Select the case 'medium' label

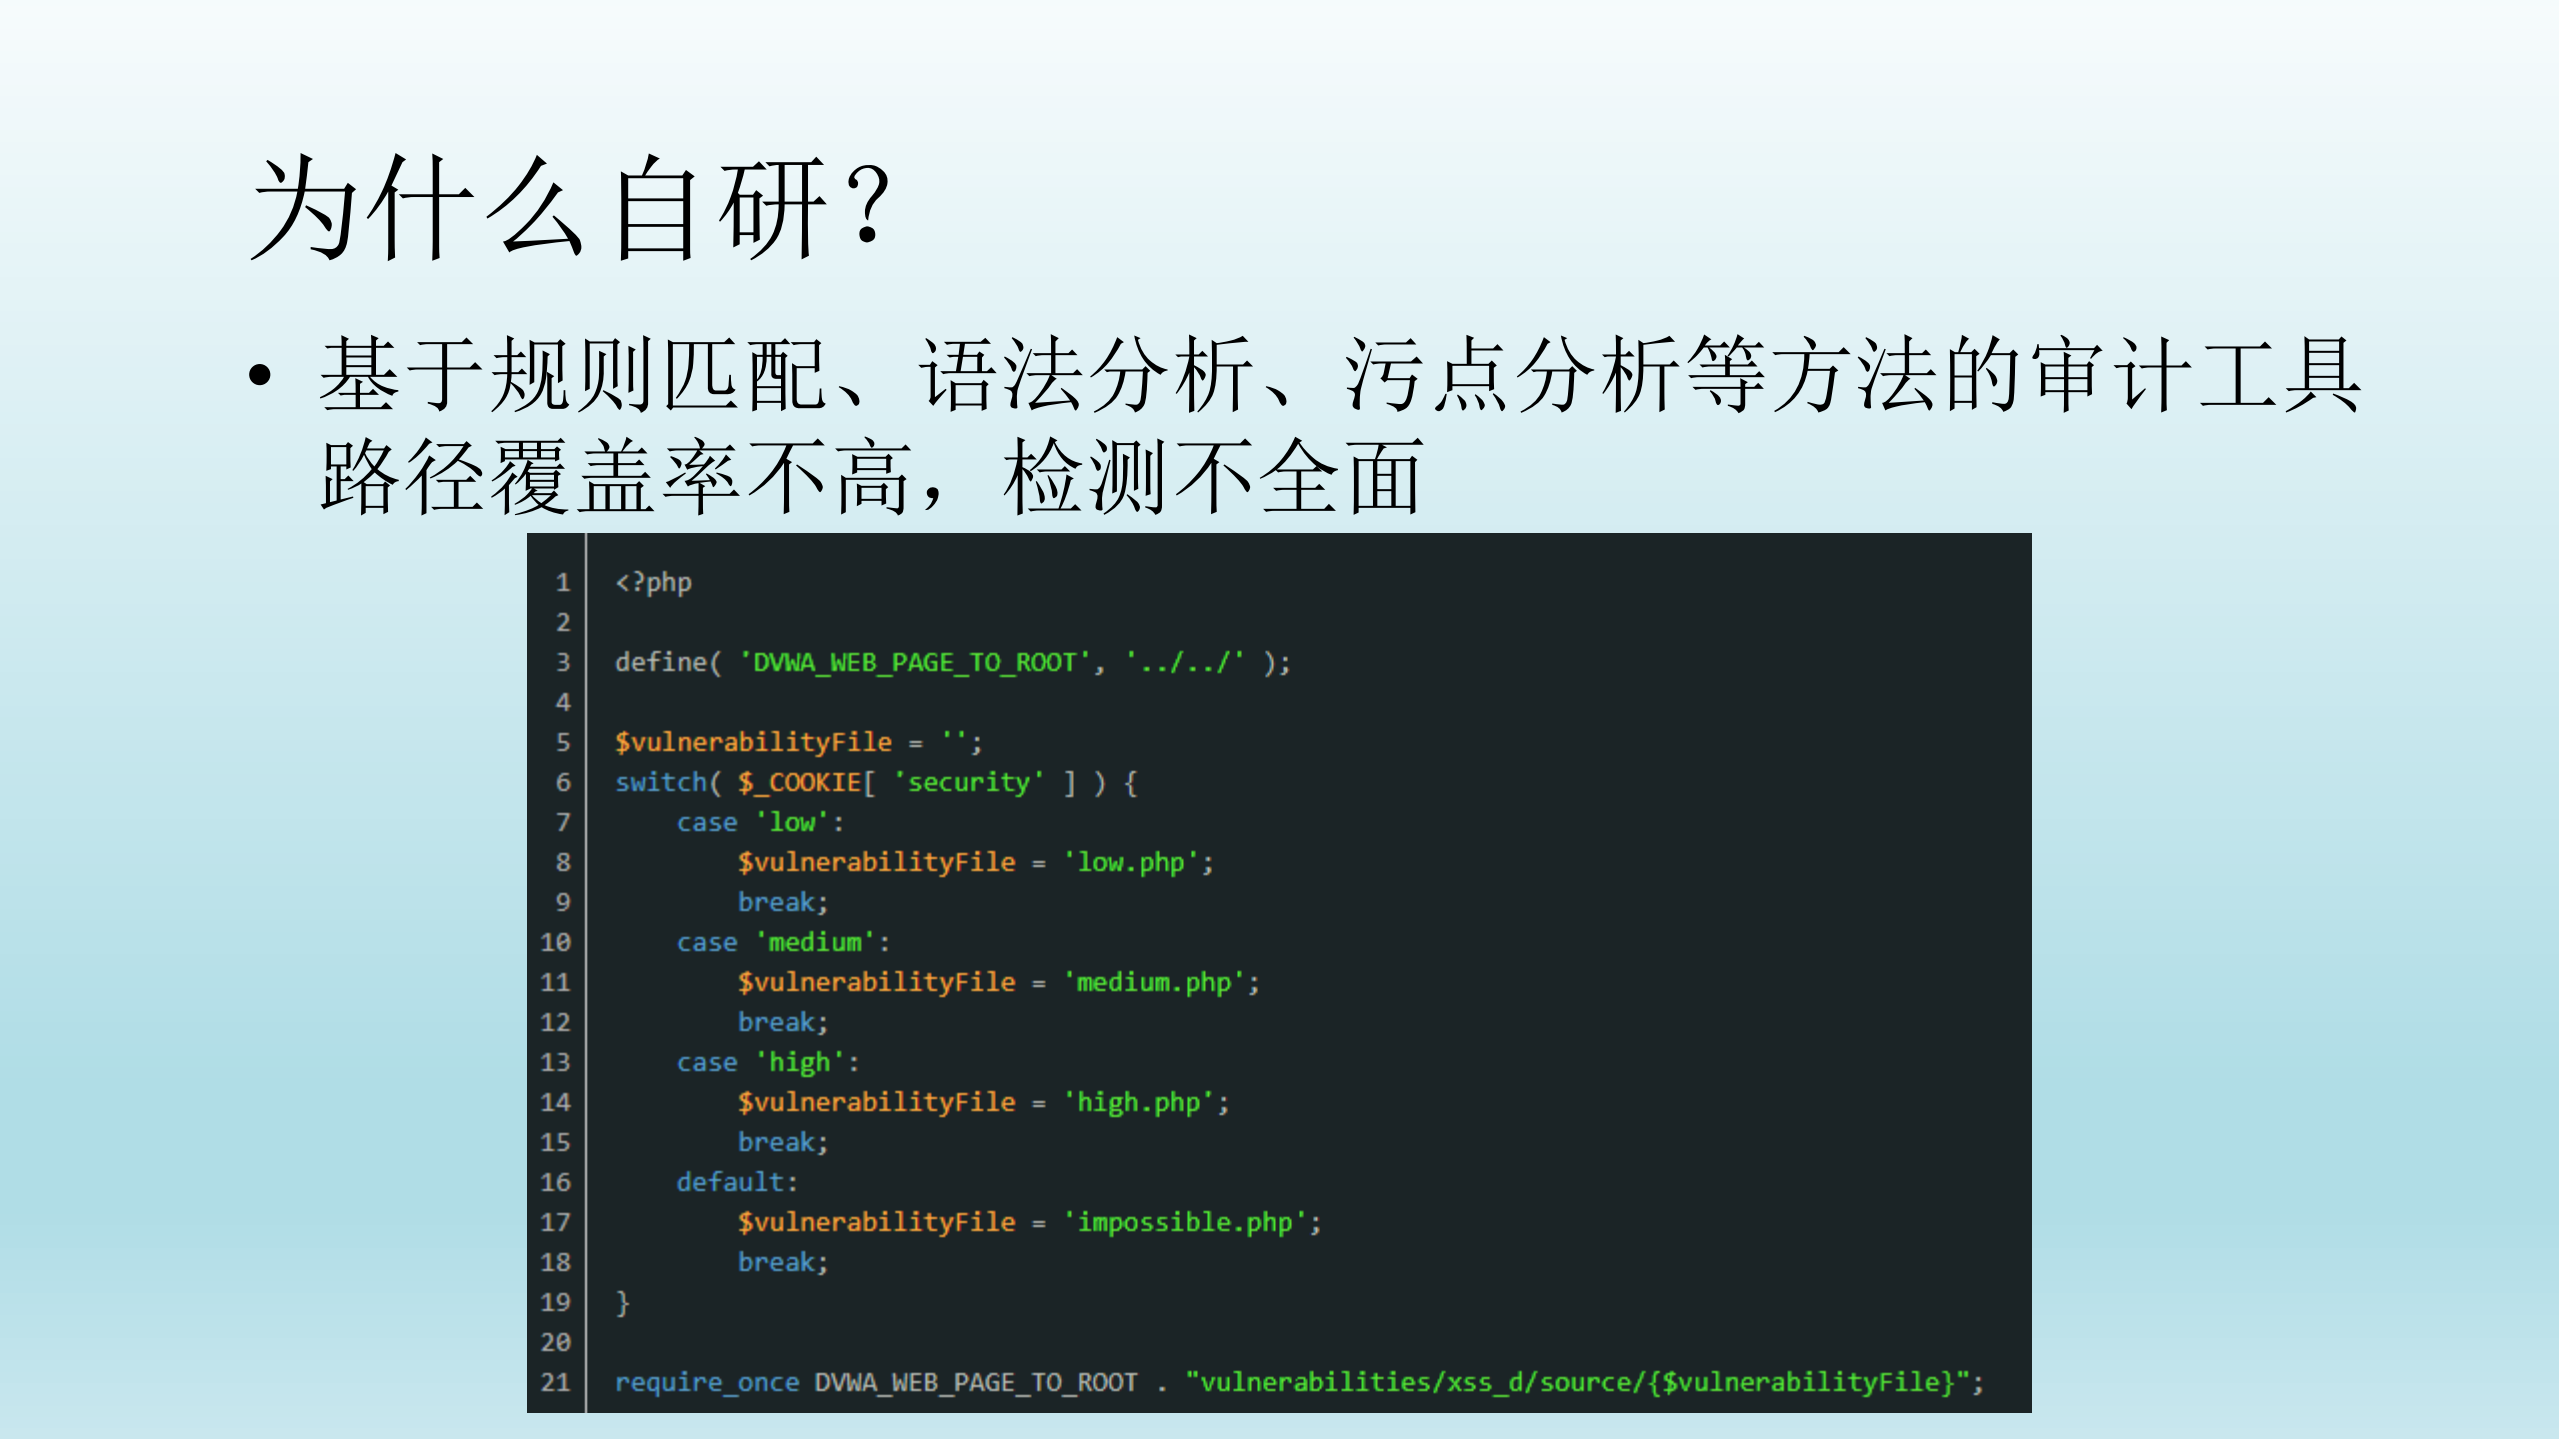coord(780,941)
